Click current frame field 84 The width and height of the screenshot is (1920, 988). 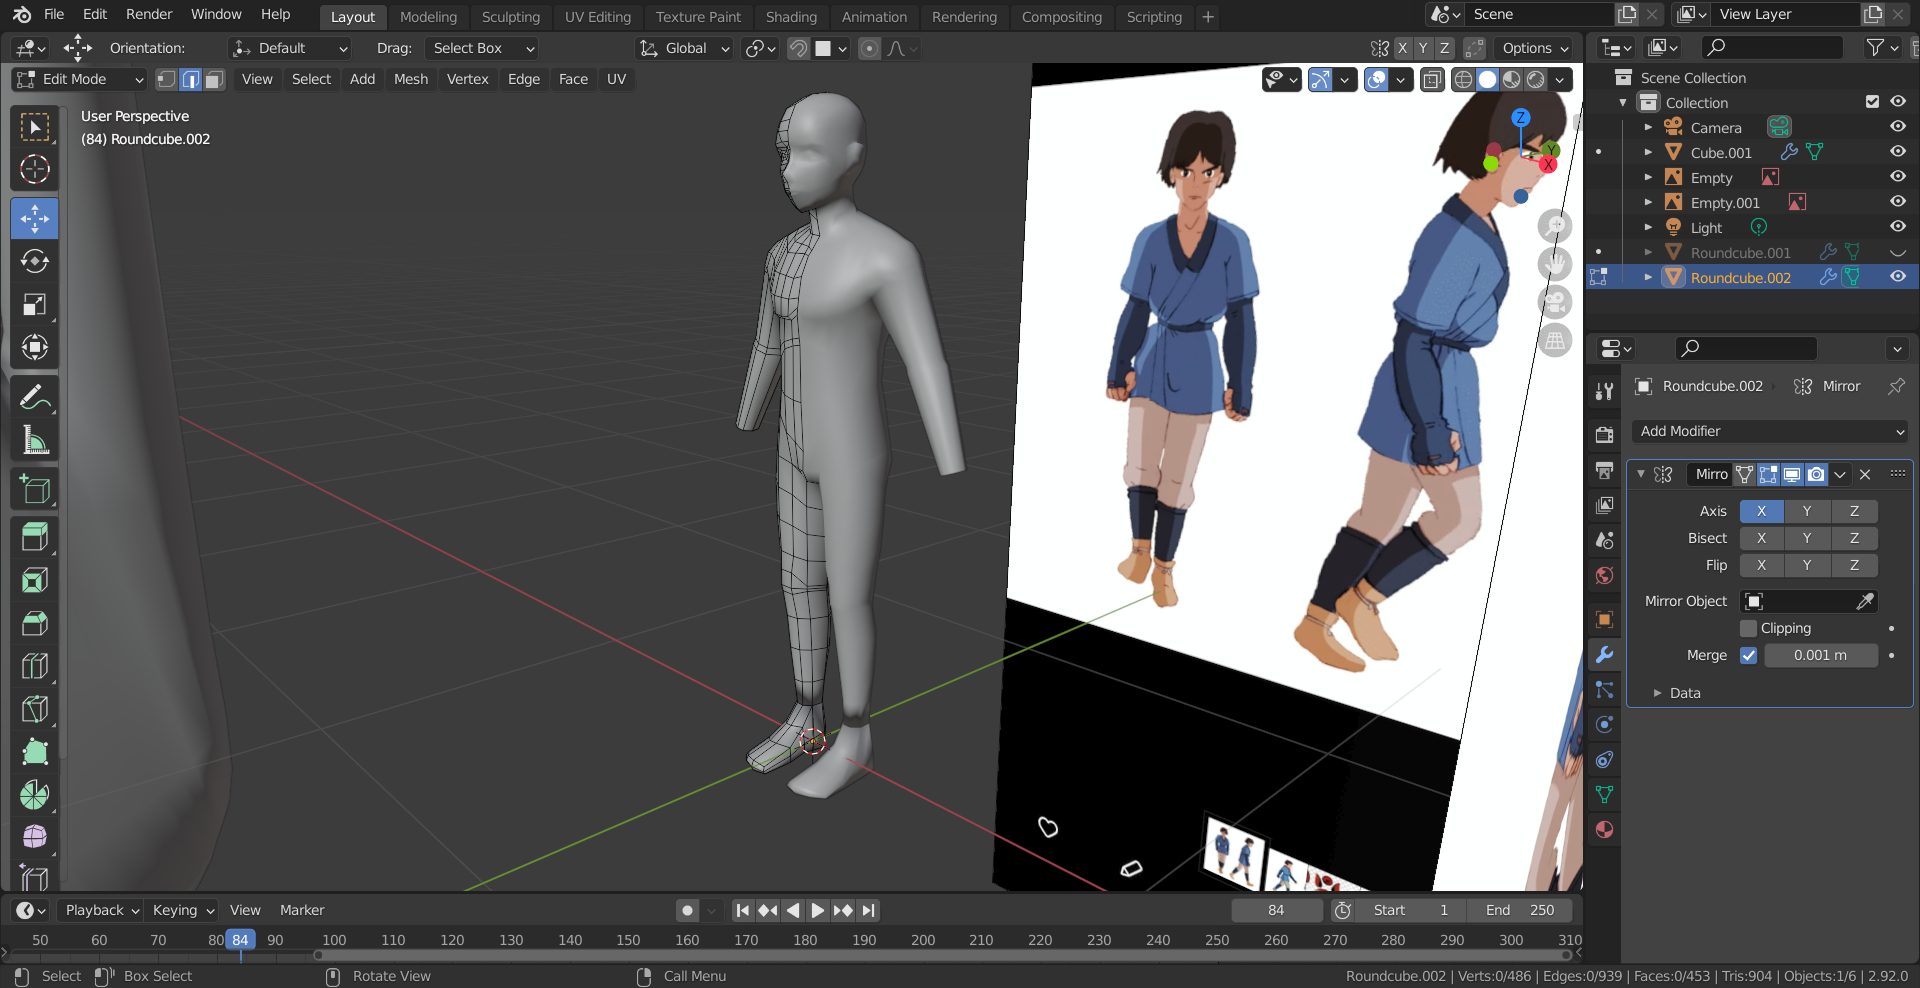(x=1276, y=910)
